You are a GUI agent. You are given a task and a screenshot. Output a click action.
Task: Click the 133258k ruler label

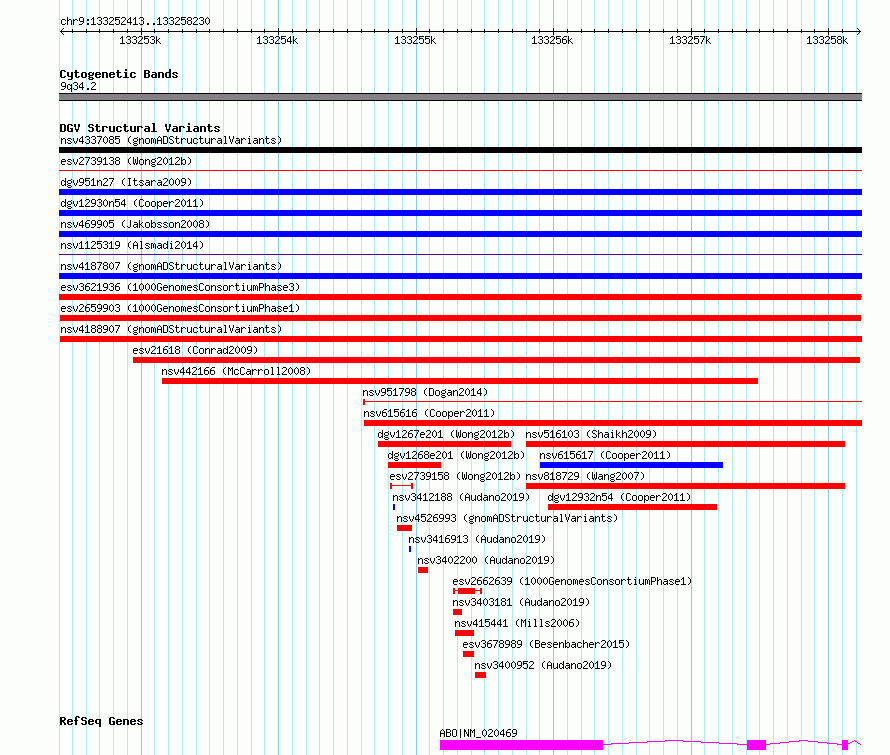(x=827, y=40)
